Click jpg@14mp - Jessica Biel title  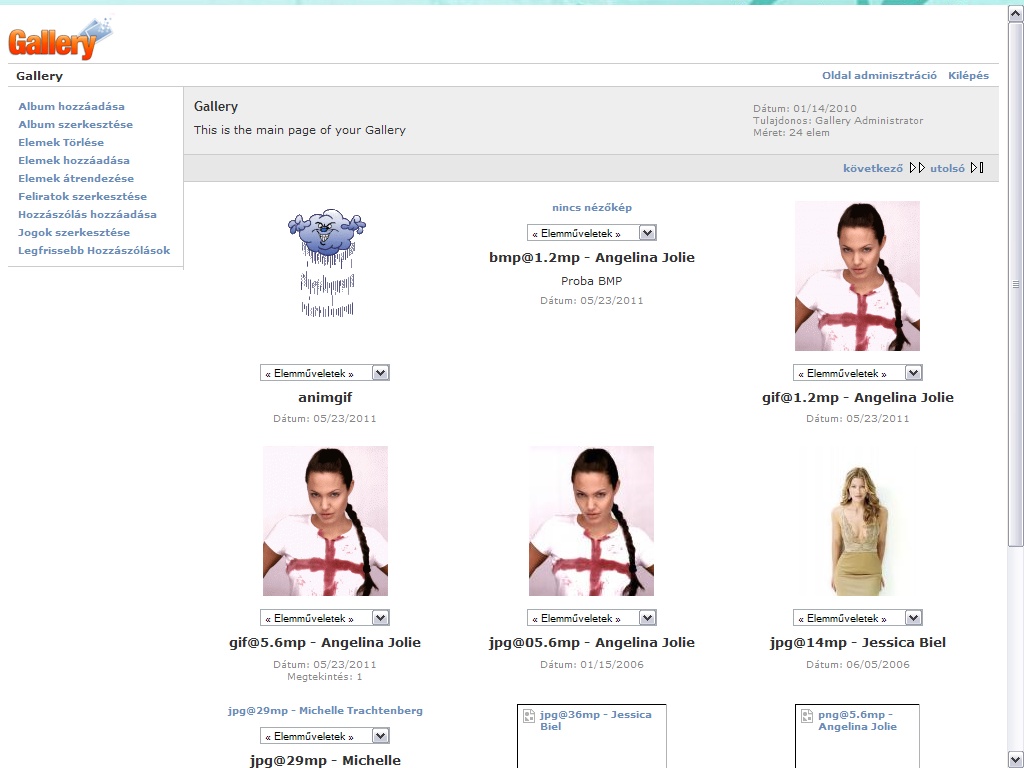pyautogui.click(x=857, y=643)
